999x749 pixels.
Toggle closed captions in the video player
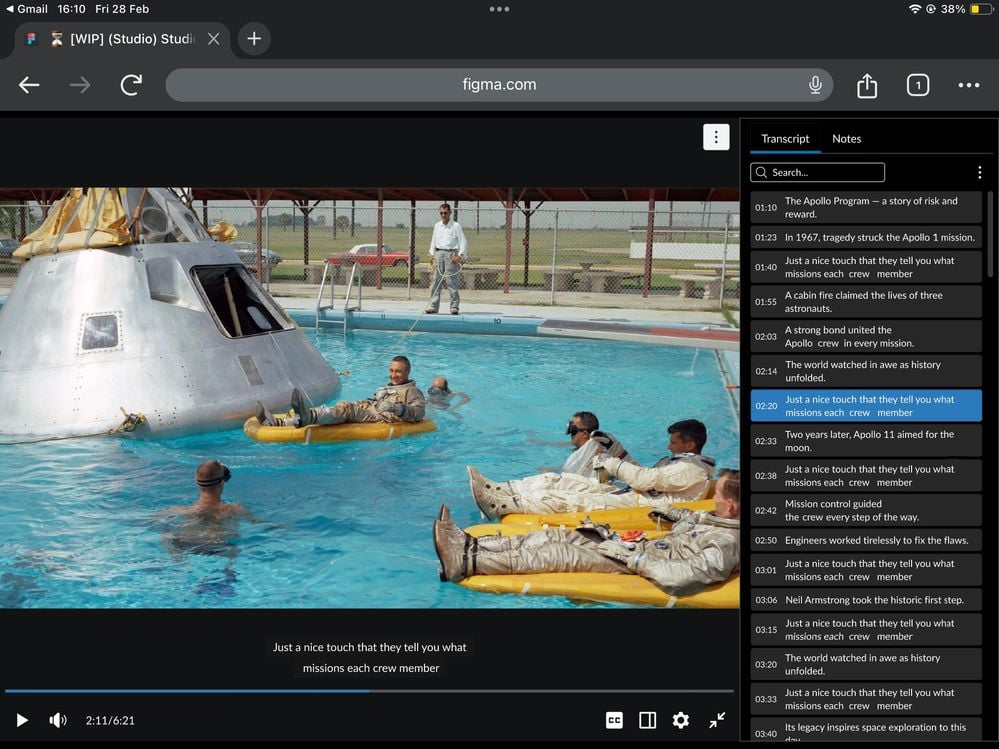tap(614, 720)
